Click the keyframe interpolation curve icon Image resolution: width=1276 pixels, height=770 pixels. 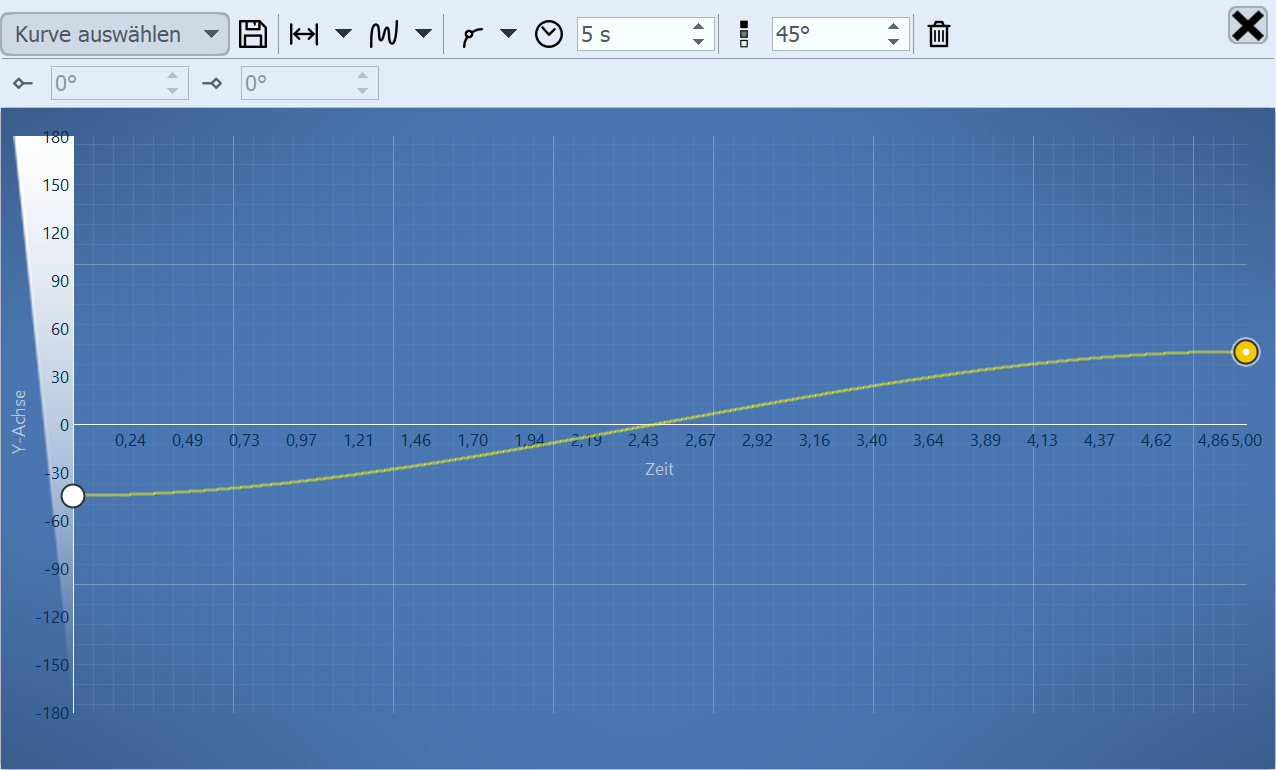pos(472,35)
